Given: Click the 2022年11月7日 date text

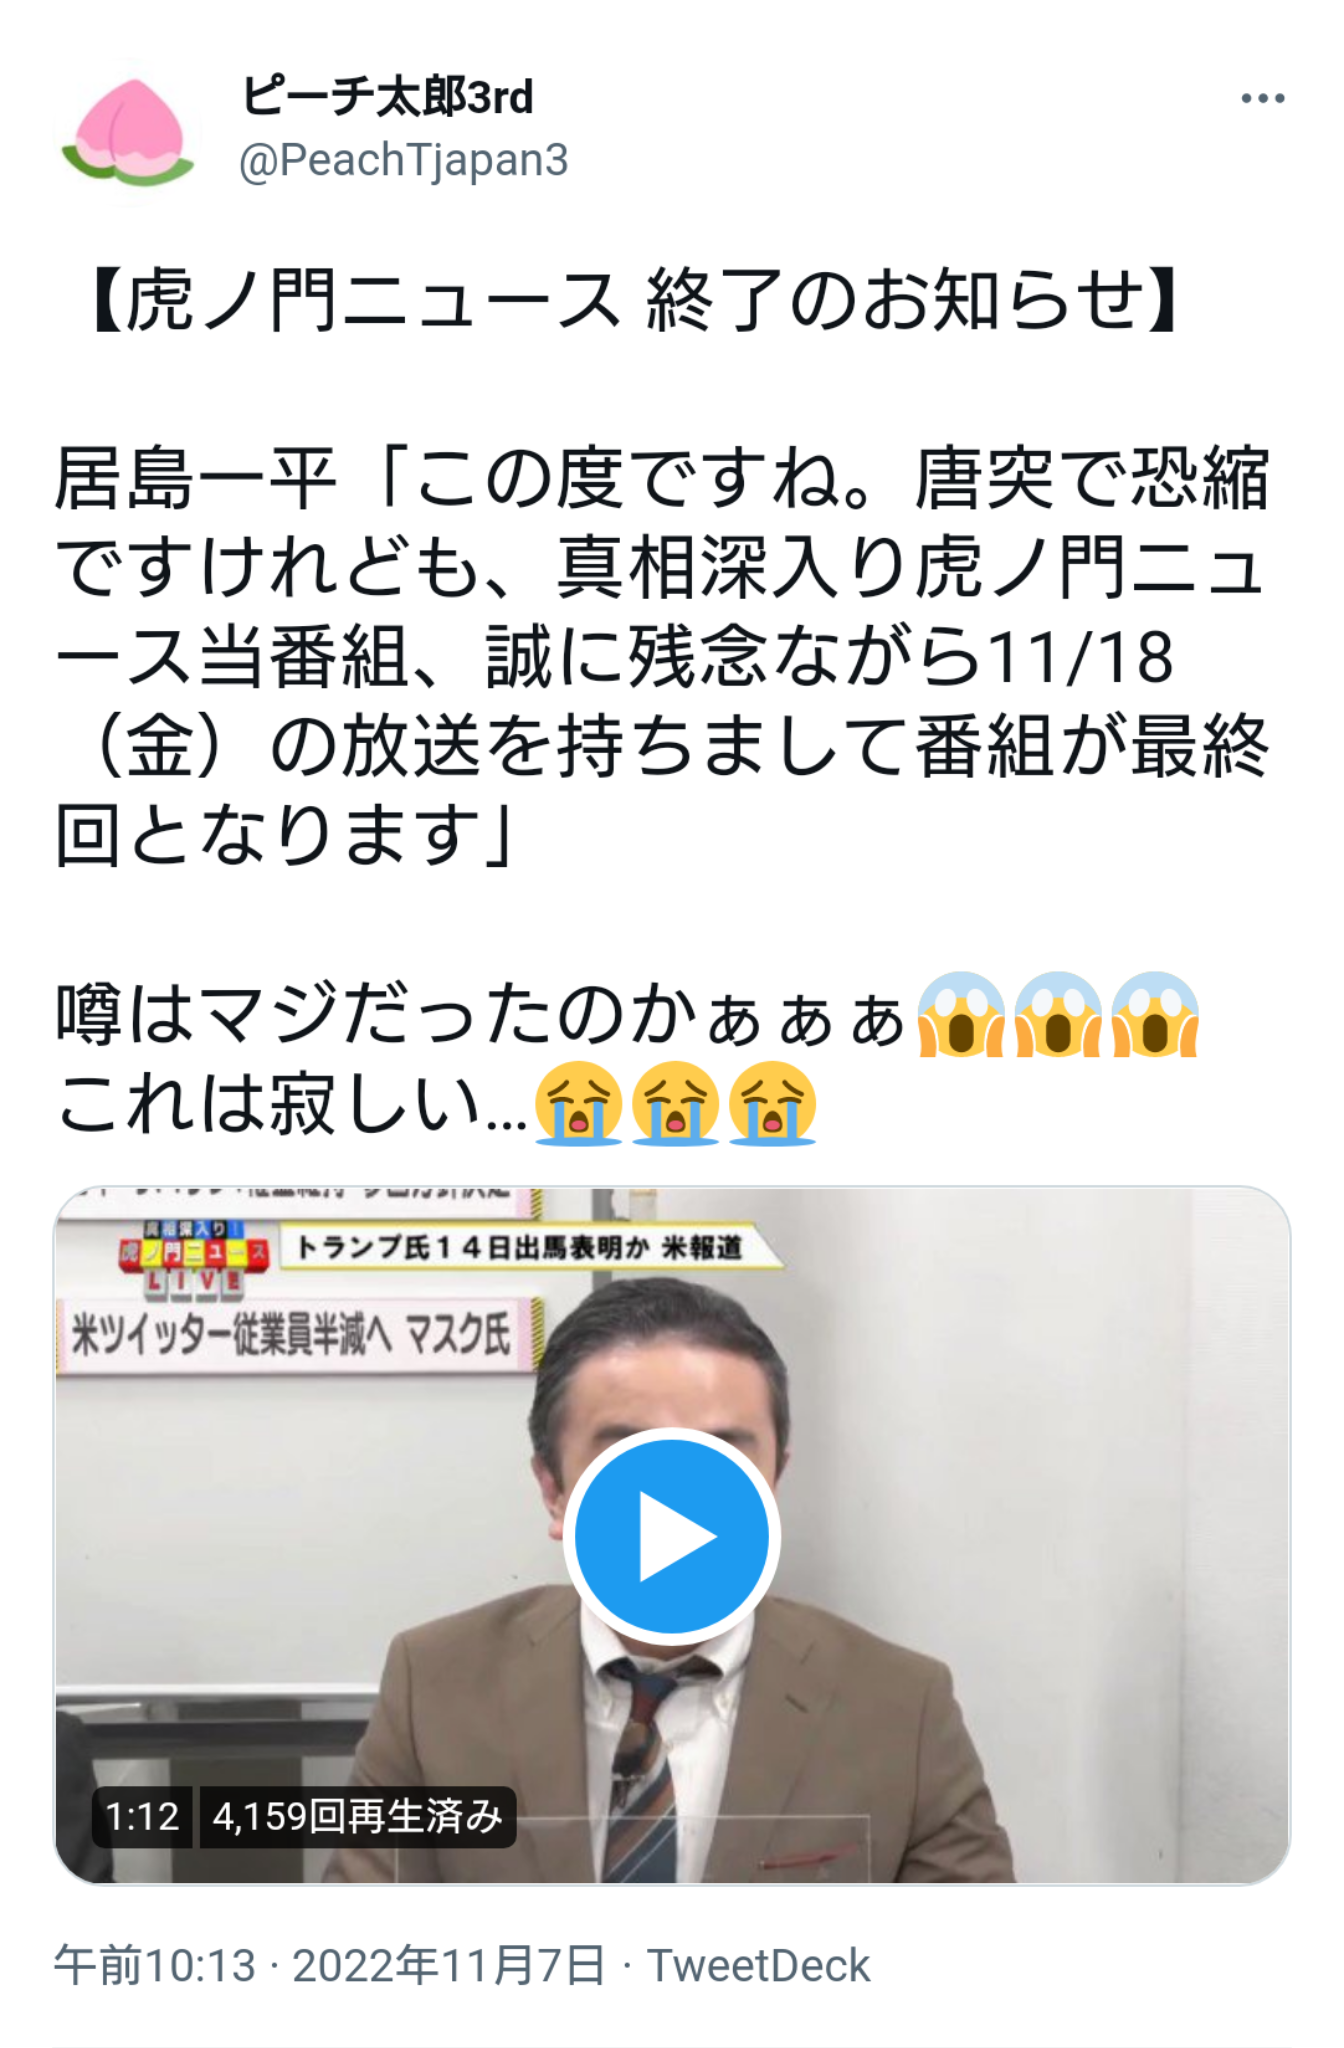Looking at the screenshot, I should pyautogui.click(x=449, y=1965).
